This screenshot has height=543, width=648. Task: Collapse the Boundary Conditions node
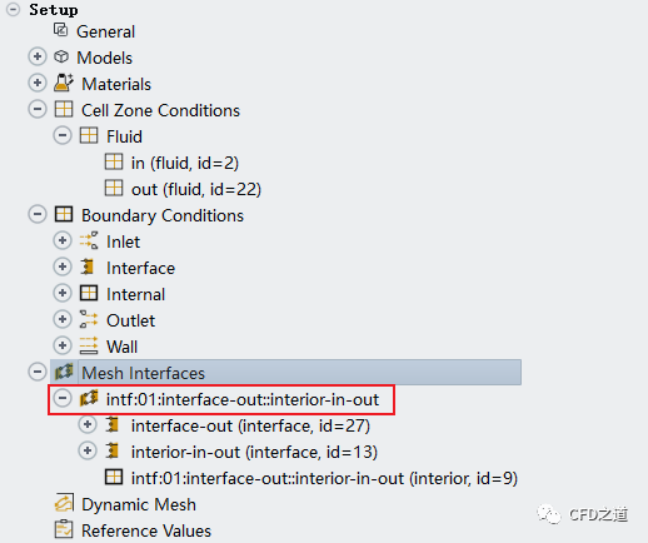[38, 215]
